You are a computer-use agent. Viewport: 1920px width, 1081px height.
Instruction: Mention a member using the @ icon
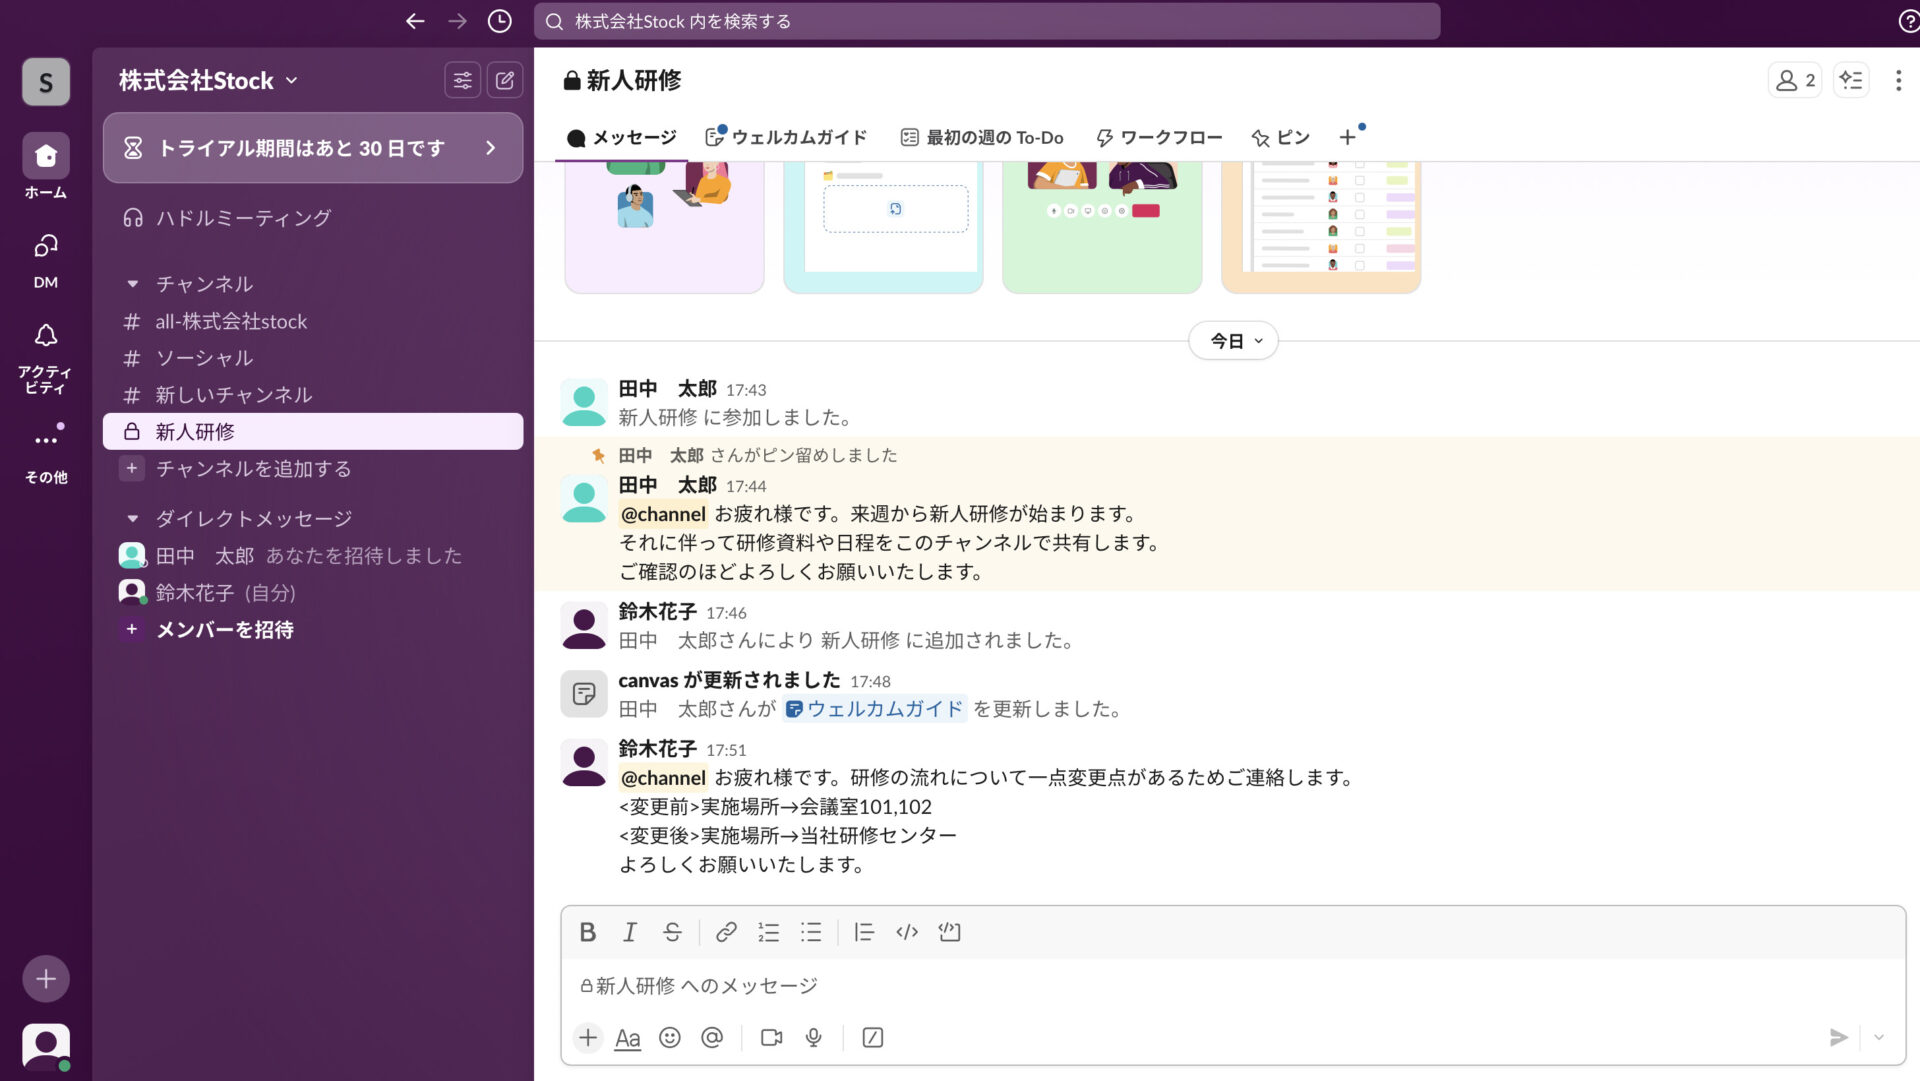(x=712, y=1038)
